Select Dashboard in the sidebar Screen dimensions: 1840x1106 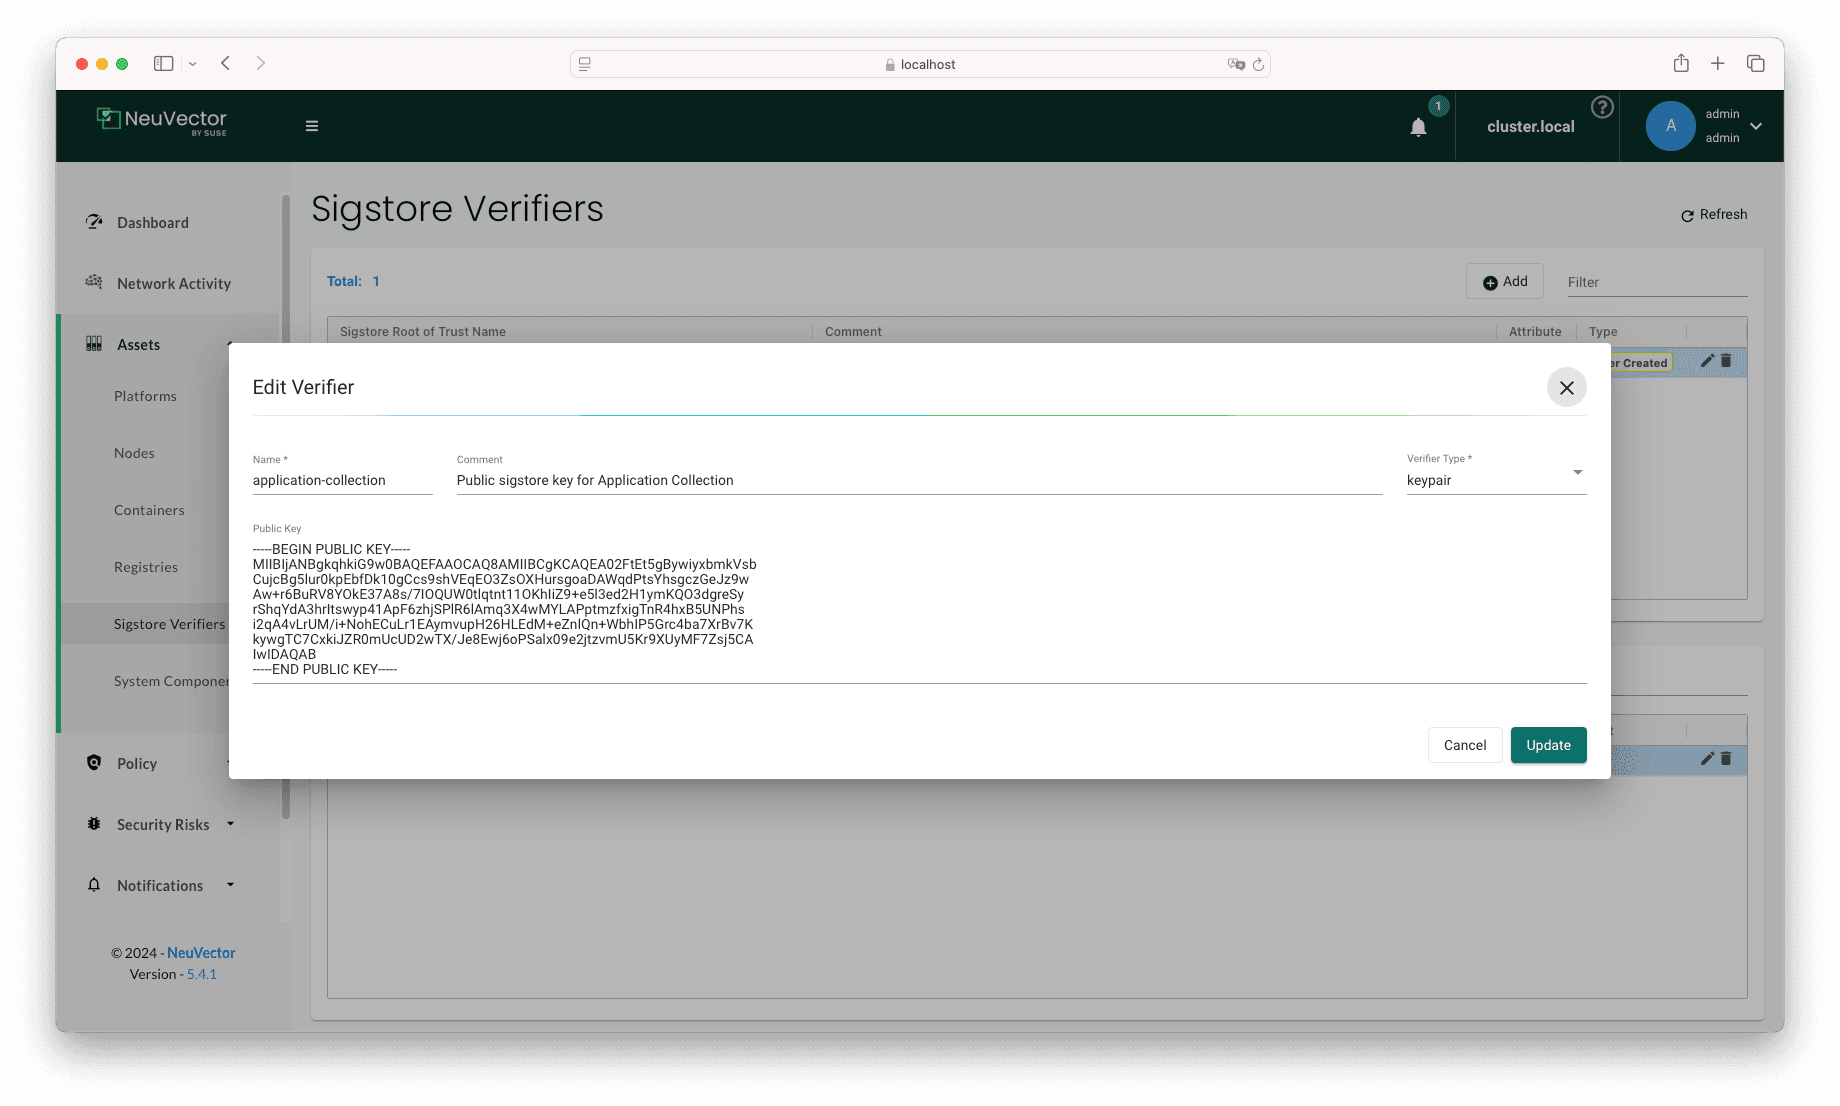tap(152, 222)
